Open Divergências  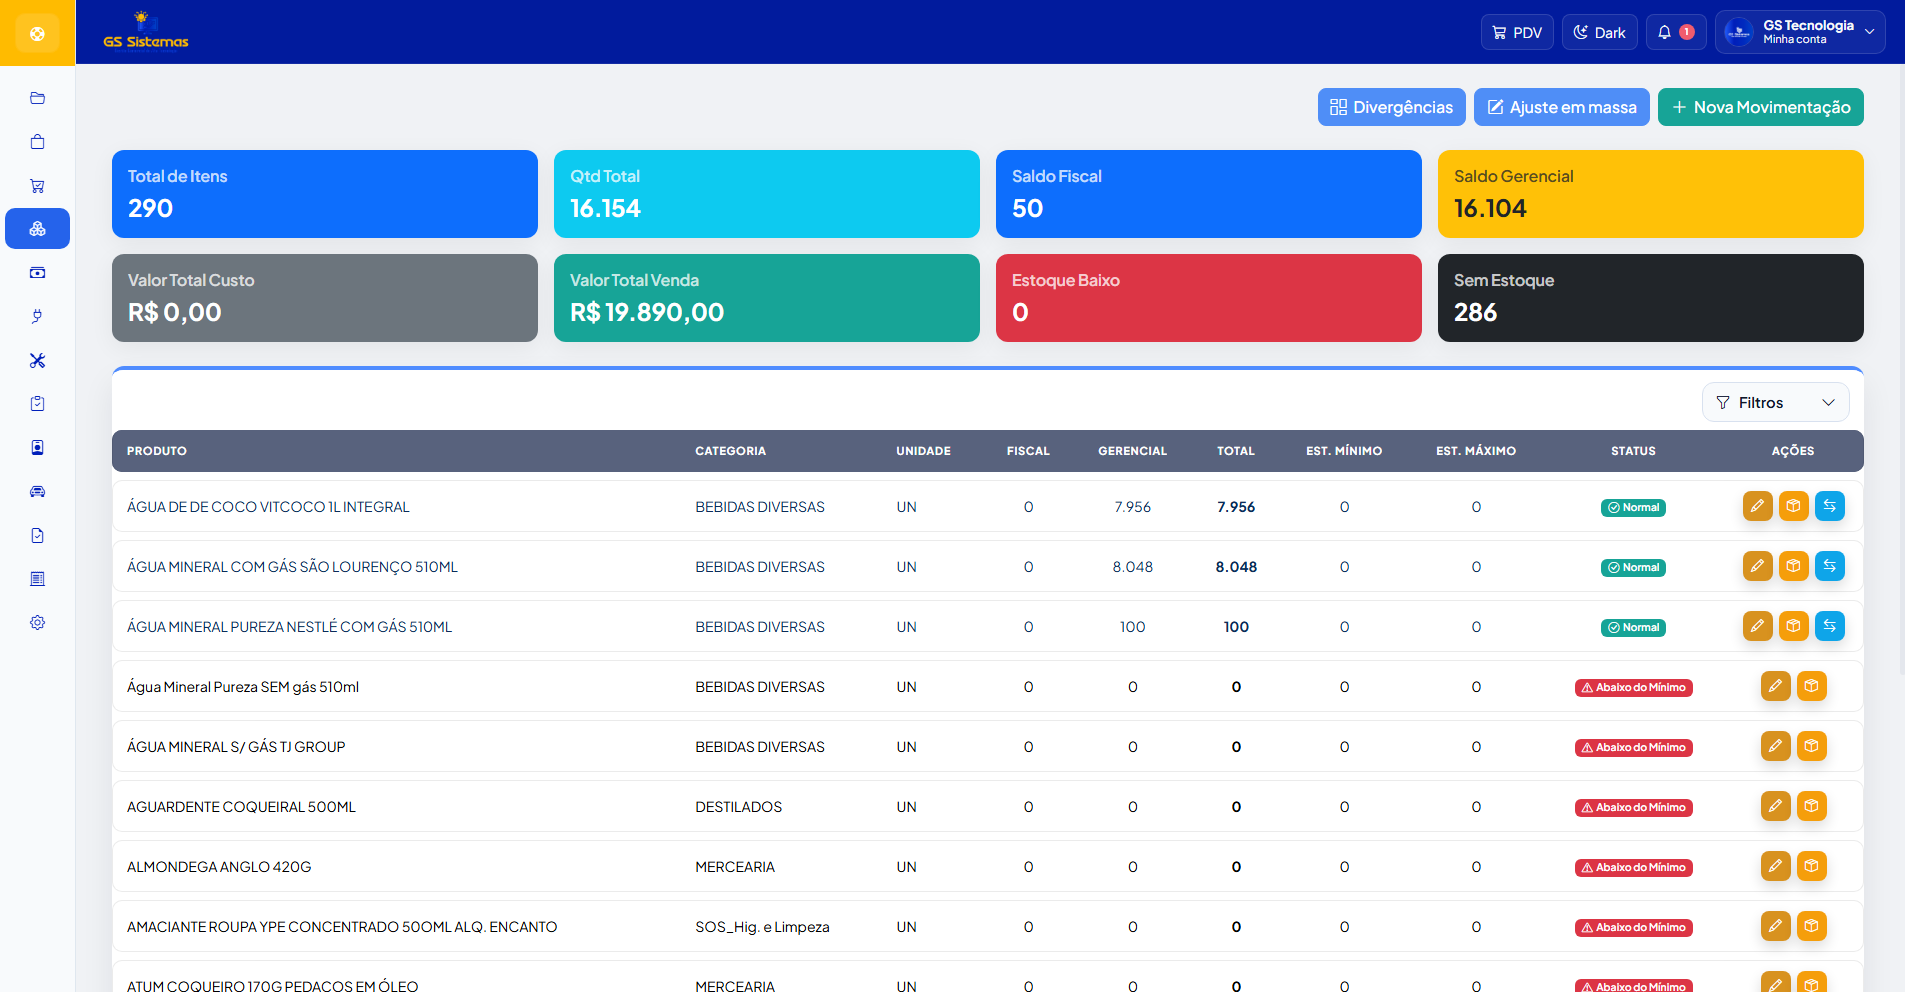tap(1391, 107)
